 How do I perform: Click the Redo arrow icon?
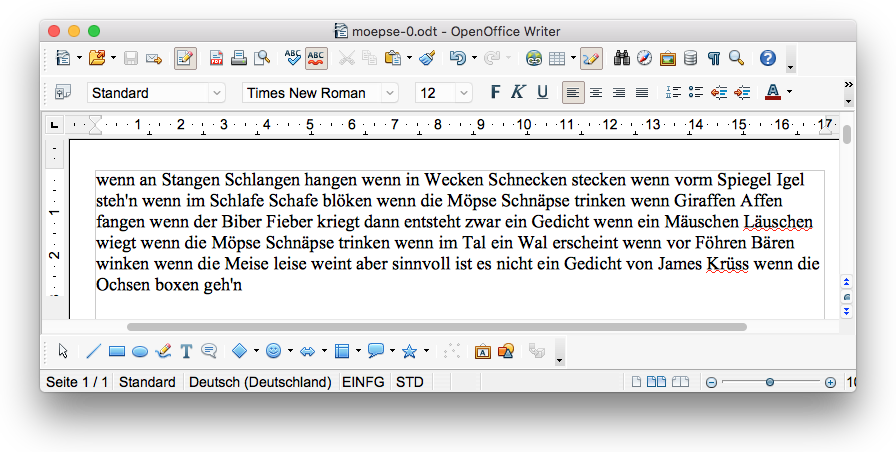[491, 58]
